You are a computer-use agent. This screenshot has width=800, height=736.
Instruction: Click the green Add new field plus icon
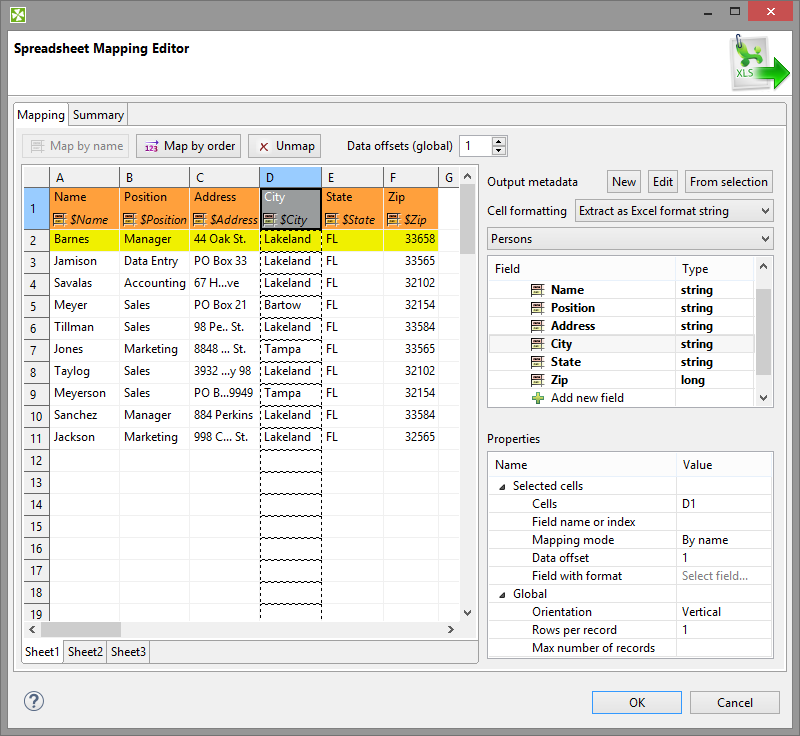[x=538, y=398]
